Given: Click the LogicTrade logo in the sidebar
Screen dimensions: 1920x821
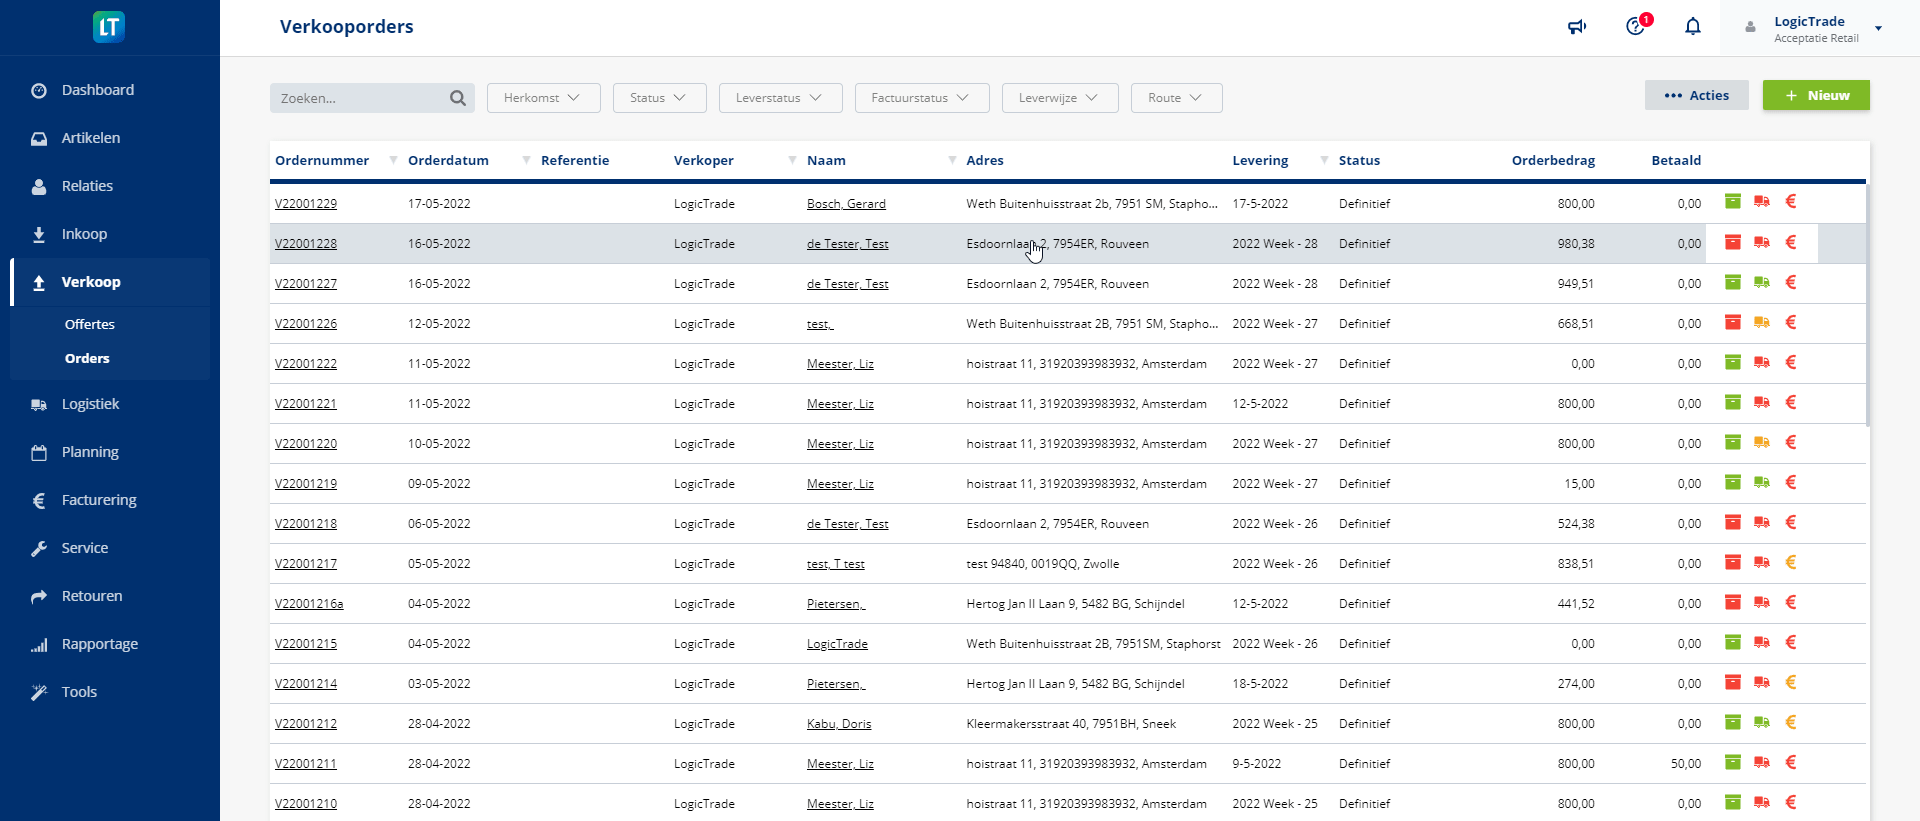Looking at the screenshot, I should point(109,27).
